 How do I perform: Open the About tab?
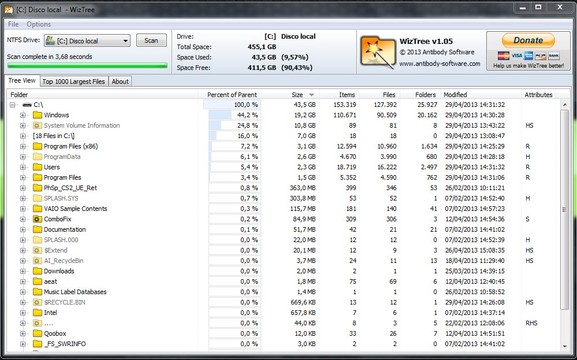click(120, 81)
